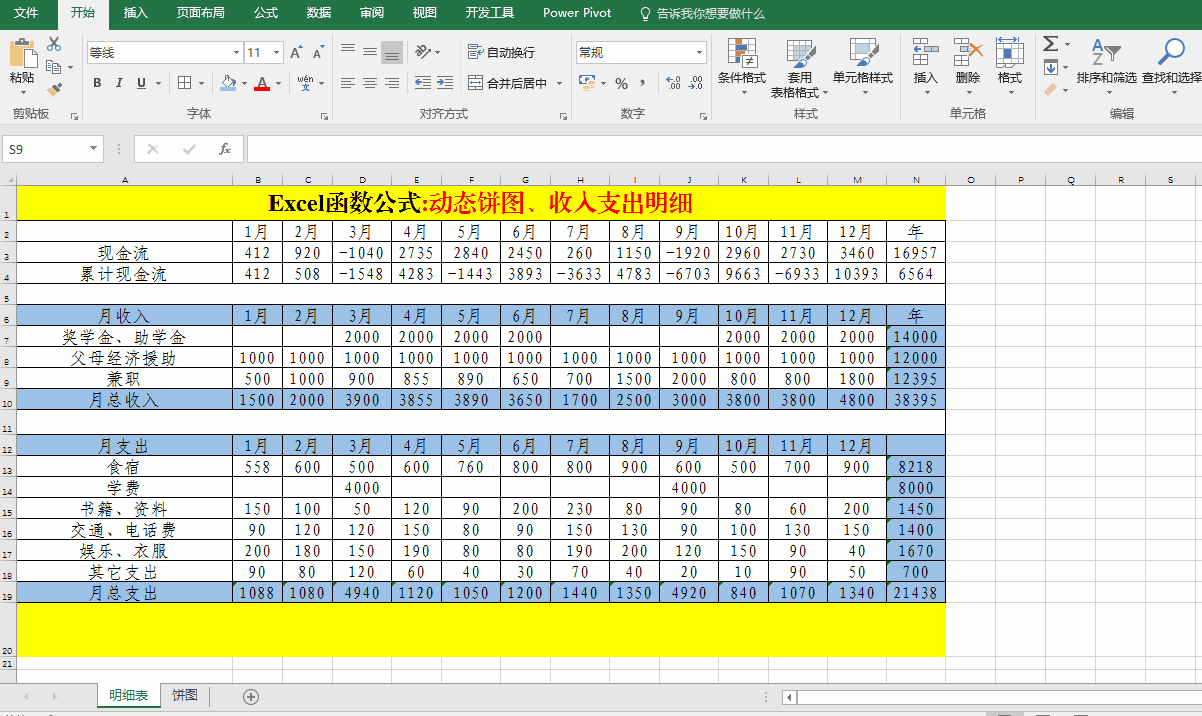Select the Format Painter brush icon
The image size is (1202, 716).
(x=54, y=89)
